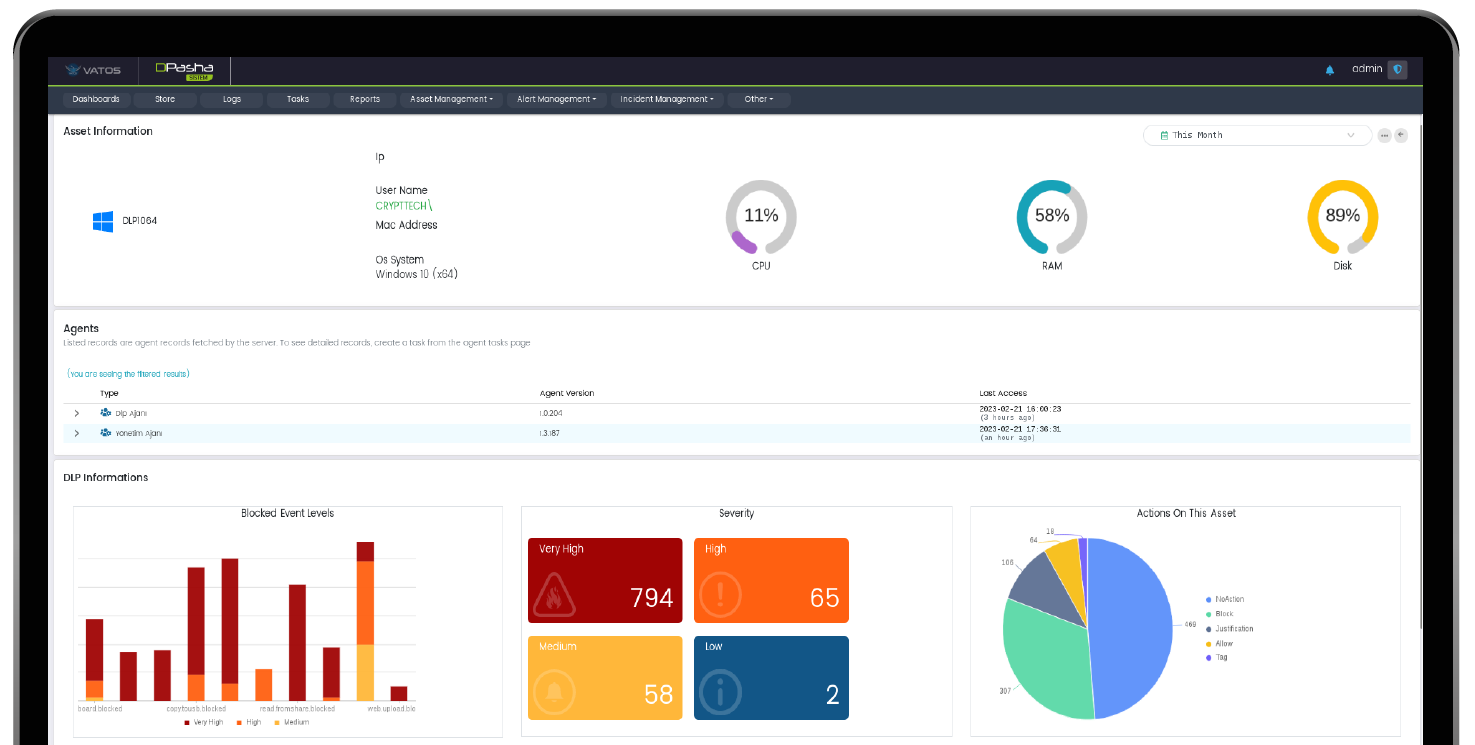Open the Very High severity card
This screenshot has height=745, width=1475.
click(605, 580)
